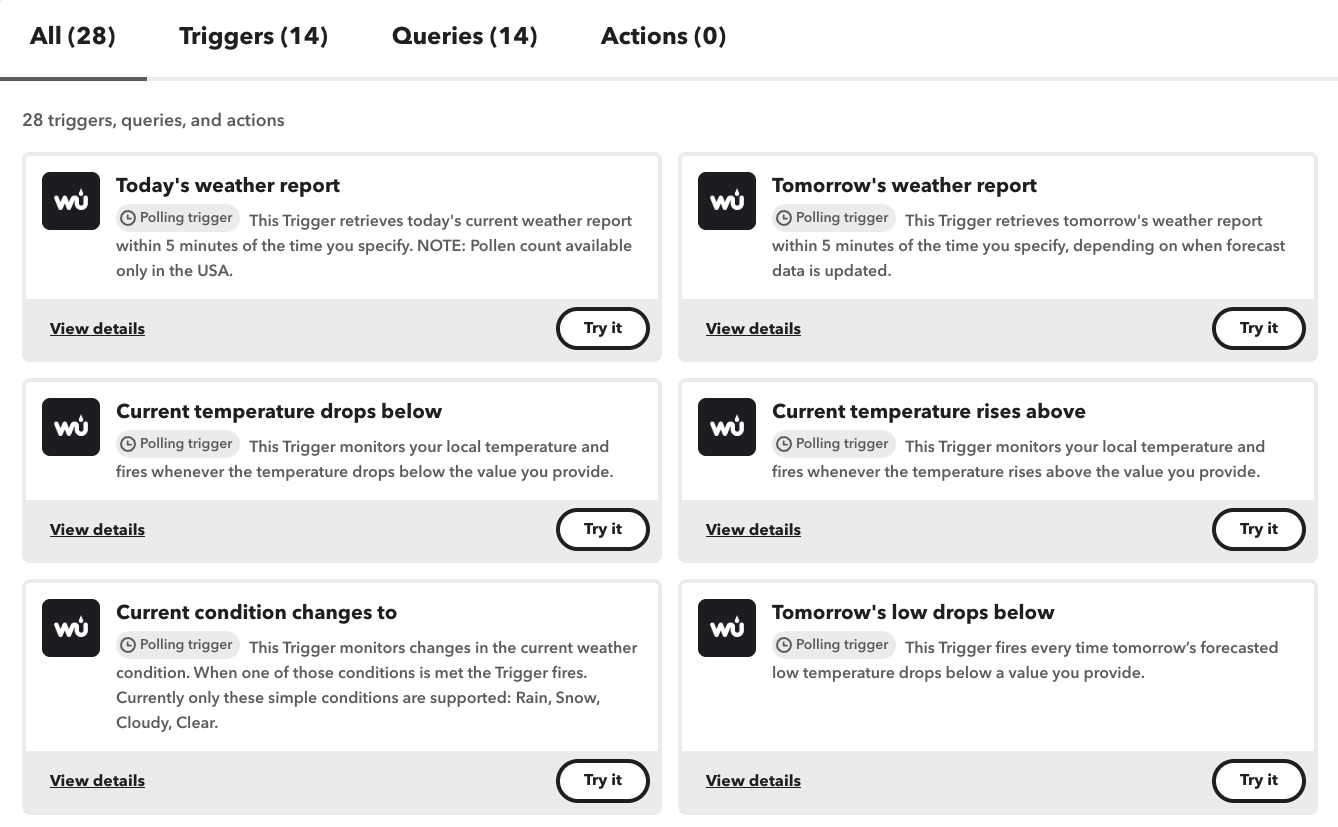This screenshot has height=827, width=1338.
Task: Open View details for Today's weather report
Action: (x=97, y=329)
